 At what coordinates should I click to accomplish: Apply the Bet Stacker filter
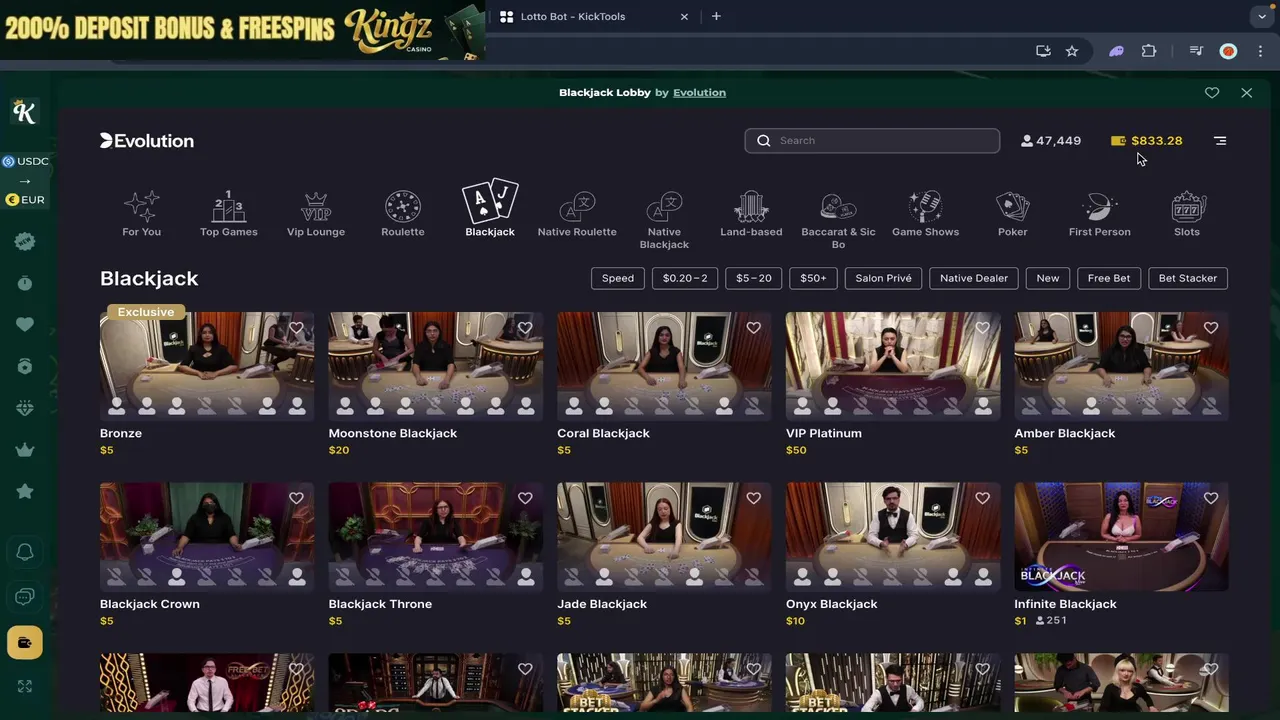[x=1188, y=278]
